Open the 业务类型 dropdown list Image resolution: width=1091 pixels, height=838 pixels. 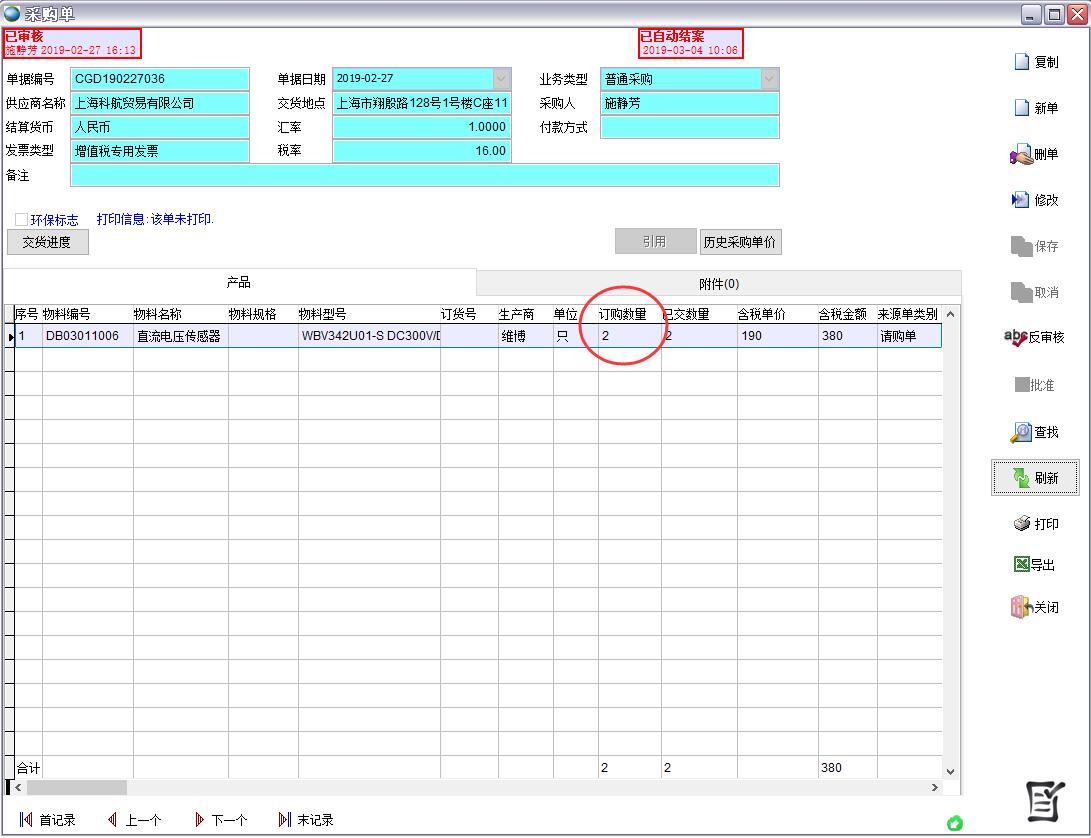click(769, 79)
